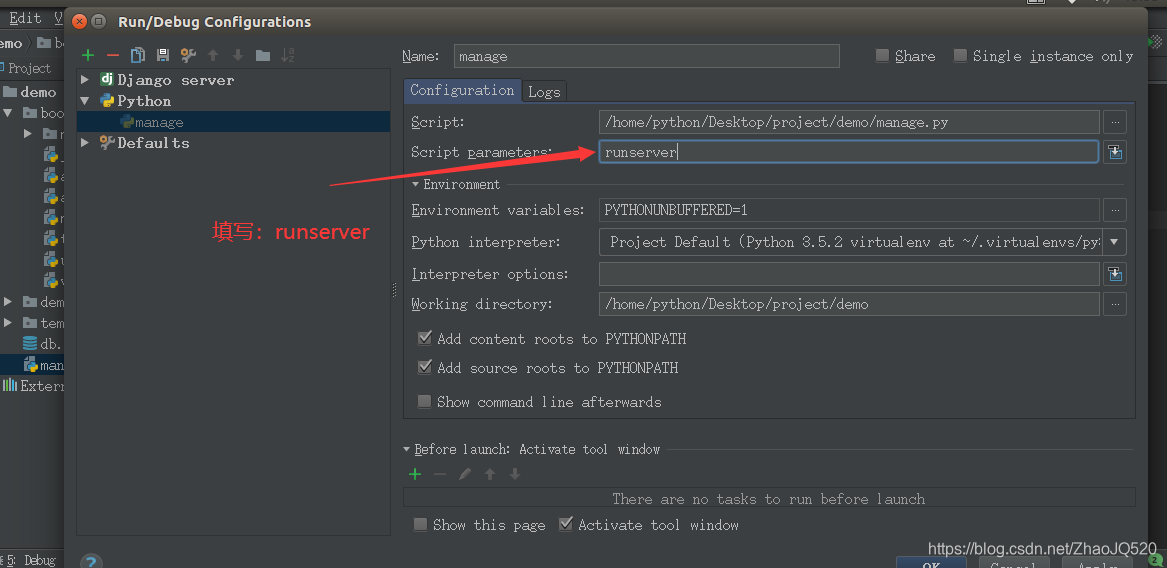Image resolution: width=1167 pixels, height=568 pixels.
Task: Select the Django server tree item
Action: 176,80
